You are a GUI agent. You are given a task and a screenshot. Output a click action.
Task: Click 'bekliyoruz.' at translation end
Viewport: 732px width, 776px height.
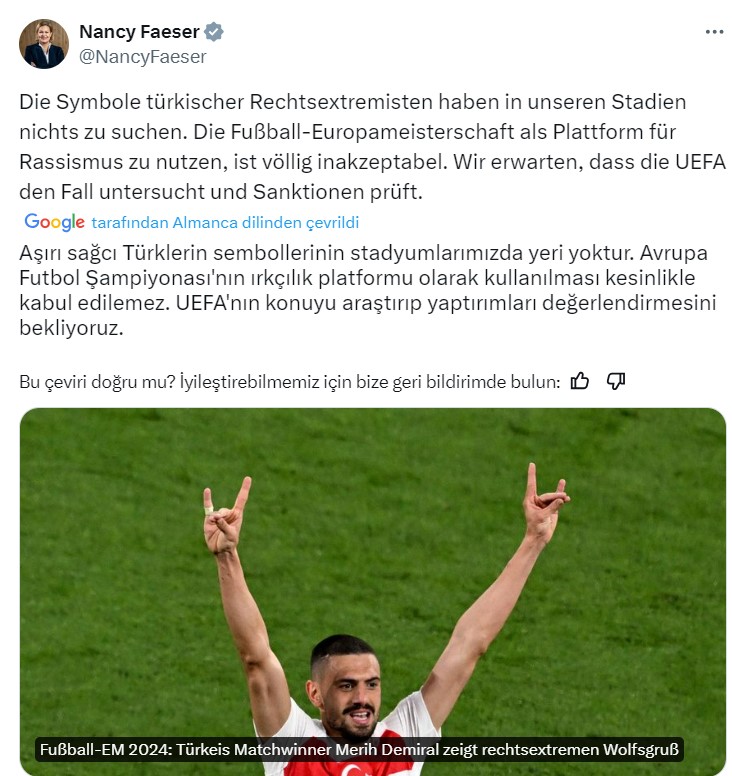tap(71, 328)
